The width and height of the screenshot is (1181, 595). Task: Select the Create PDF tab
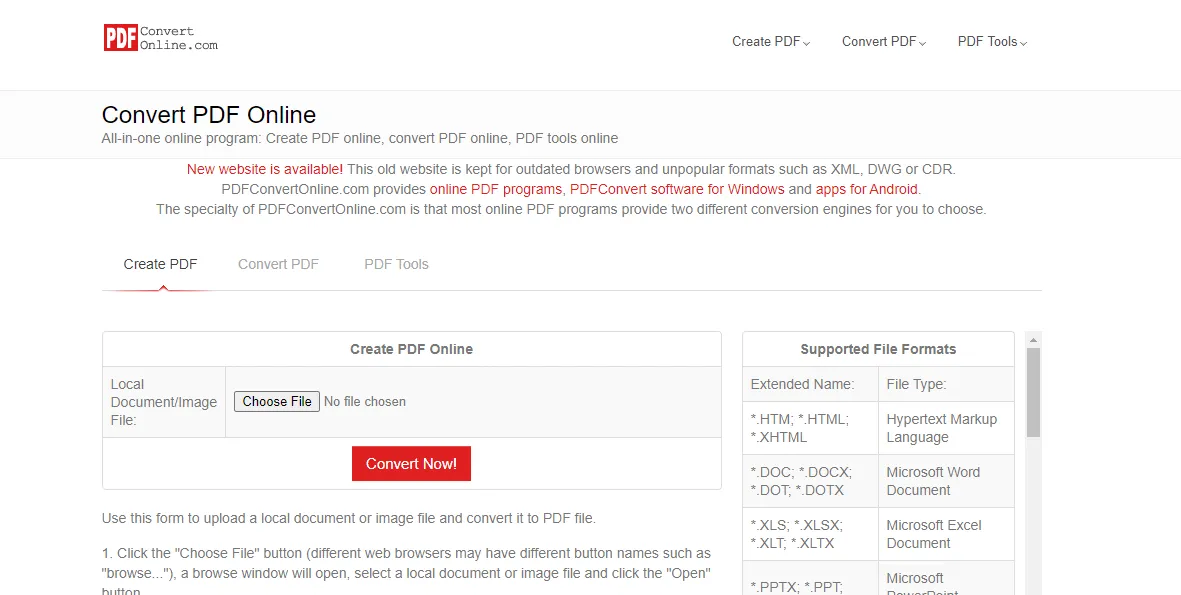159,263
